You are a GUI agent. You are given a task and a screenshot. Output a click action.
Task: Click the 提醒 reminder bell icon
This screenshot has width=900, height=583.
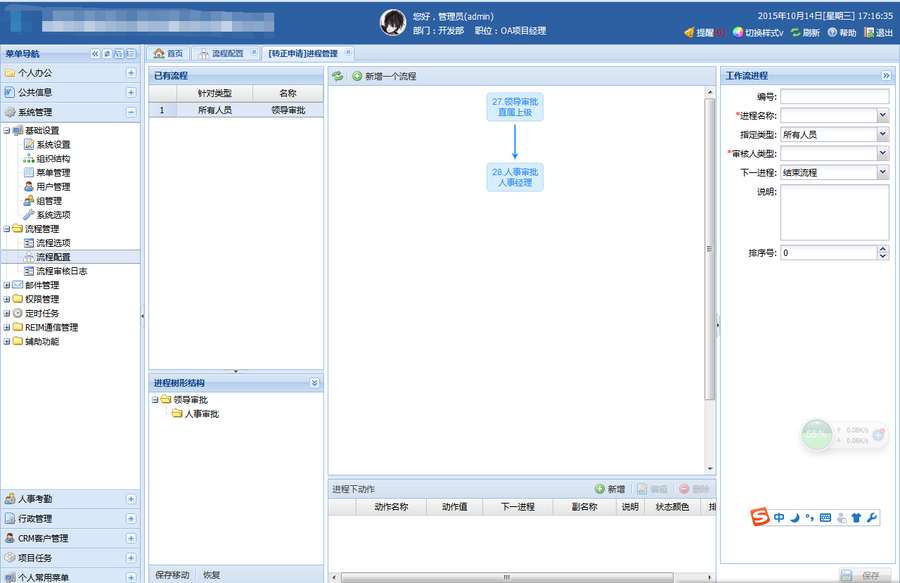coord(688,33)
